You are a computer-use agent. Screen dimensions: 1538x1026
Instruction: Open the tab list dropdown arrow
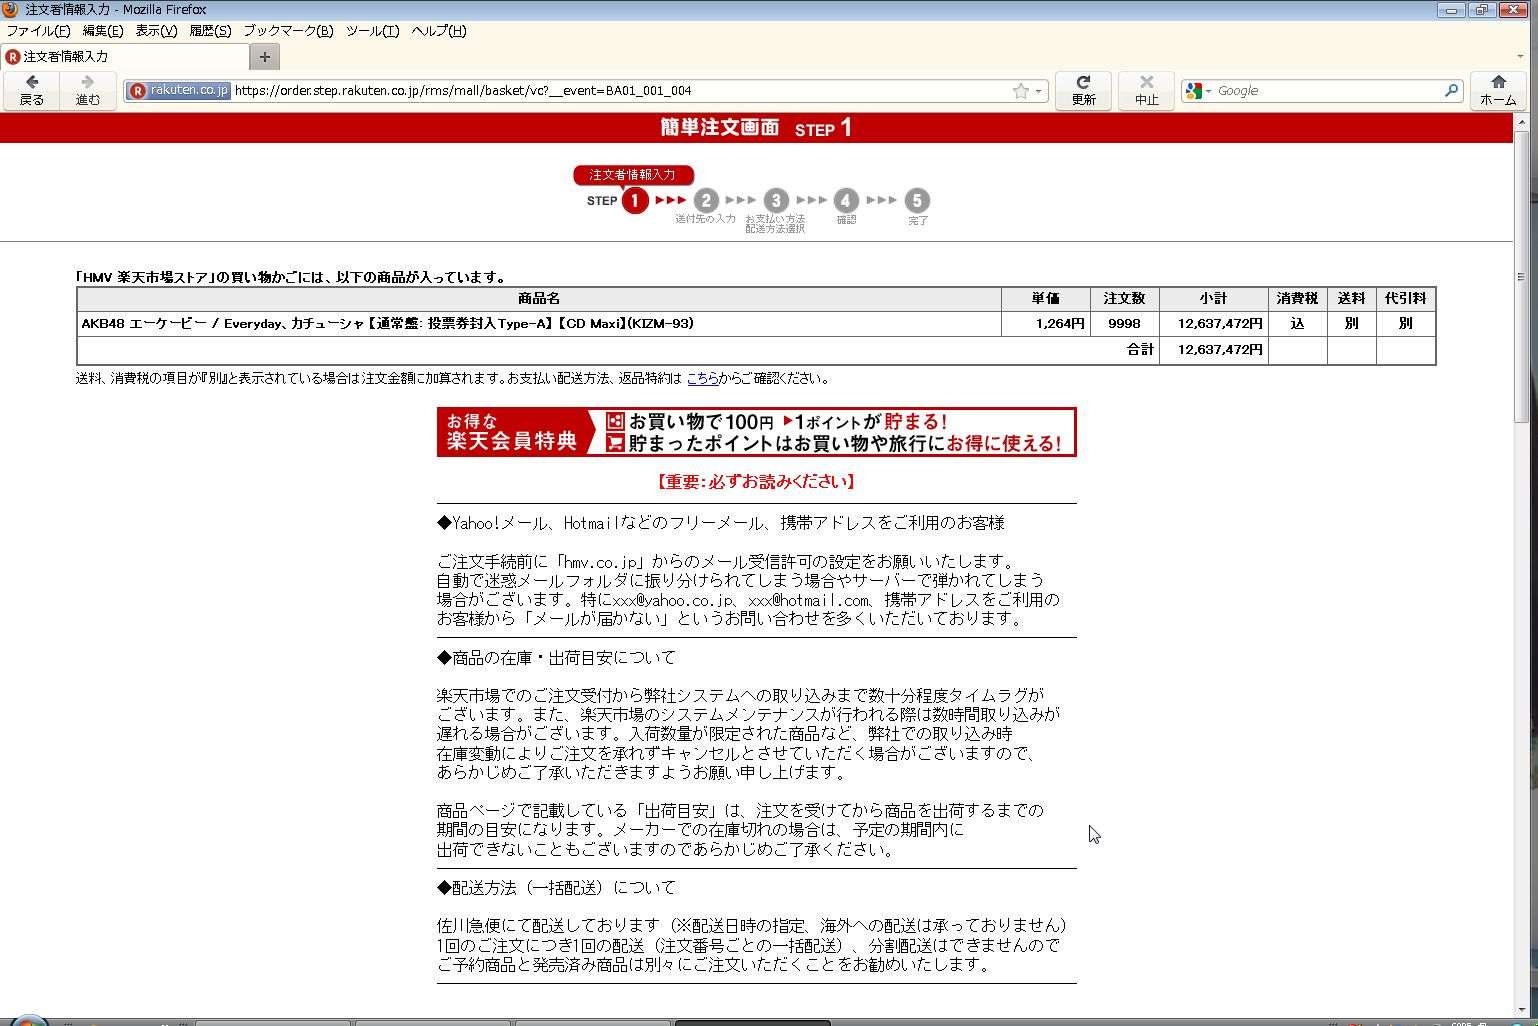(x=1520, y=57)
